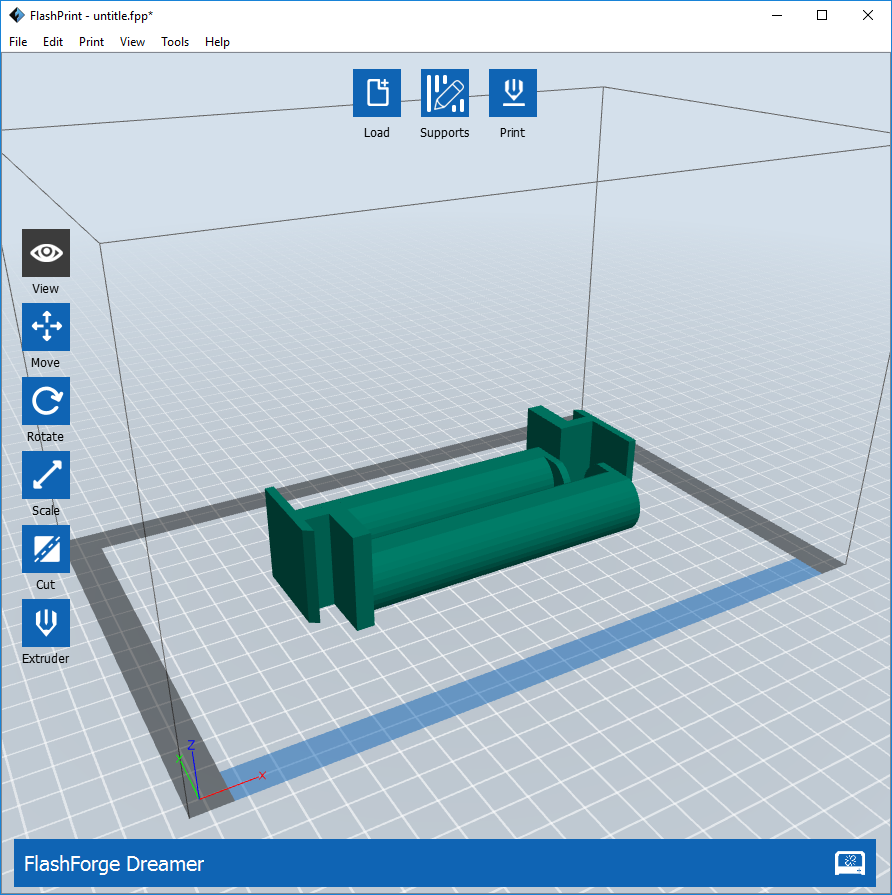This screenshot has height=895, width=892.
Task: Click the printer status icon in bottom bar
Action: tap(850, 863)
